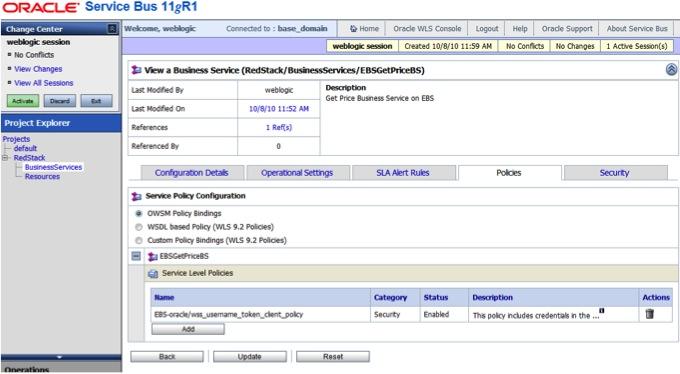Click the Service Policy Configuration icon

(x=137, y=197)
